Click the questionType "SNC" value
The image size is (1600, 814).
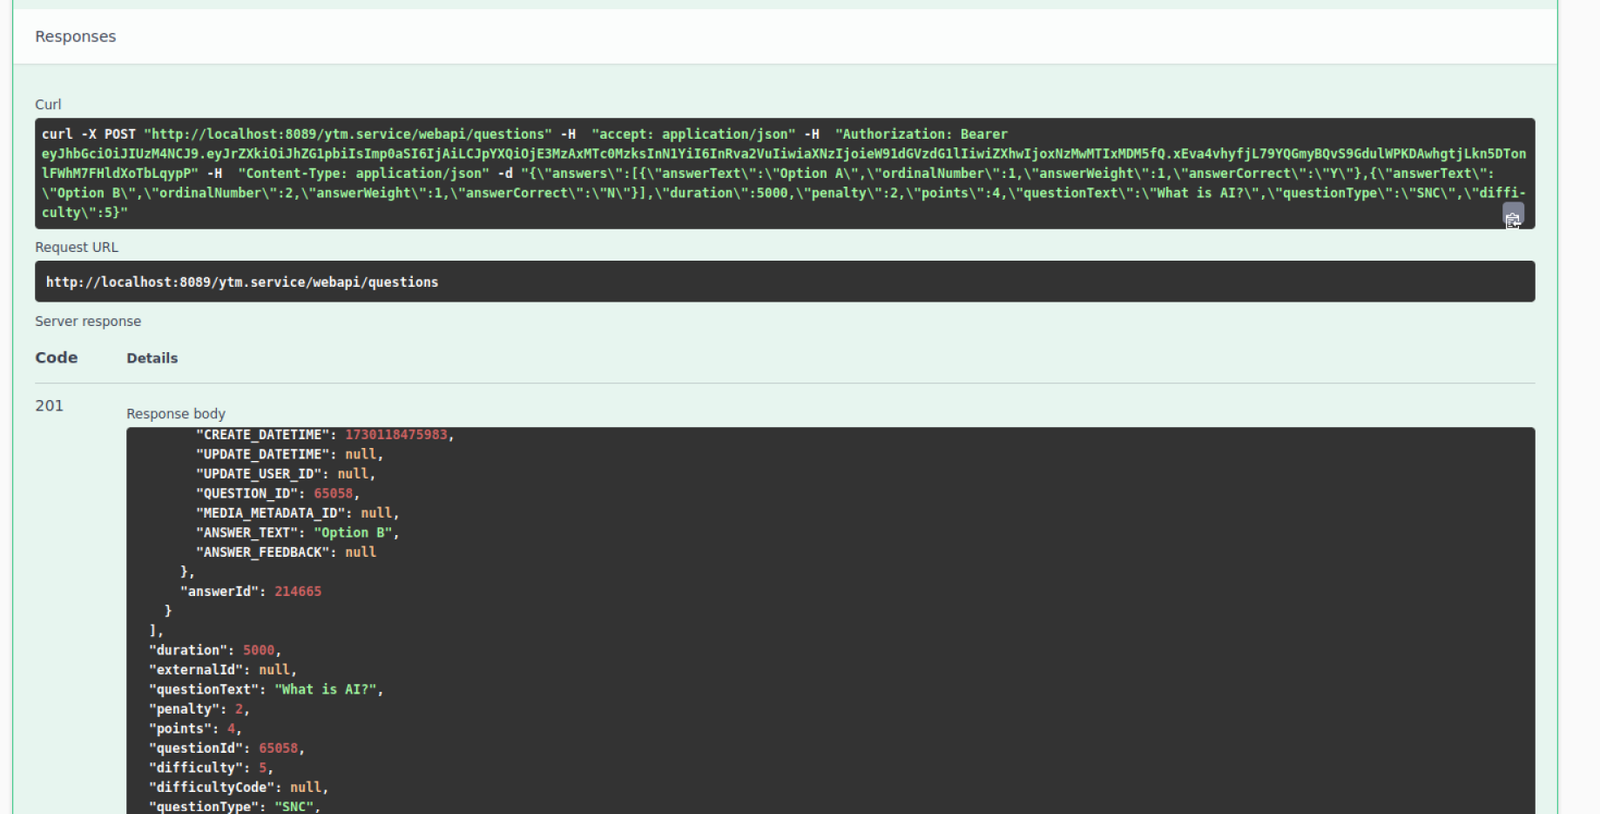(x=294, y=807)
